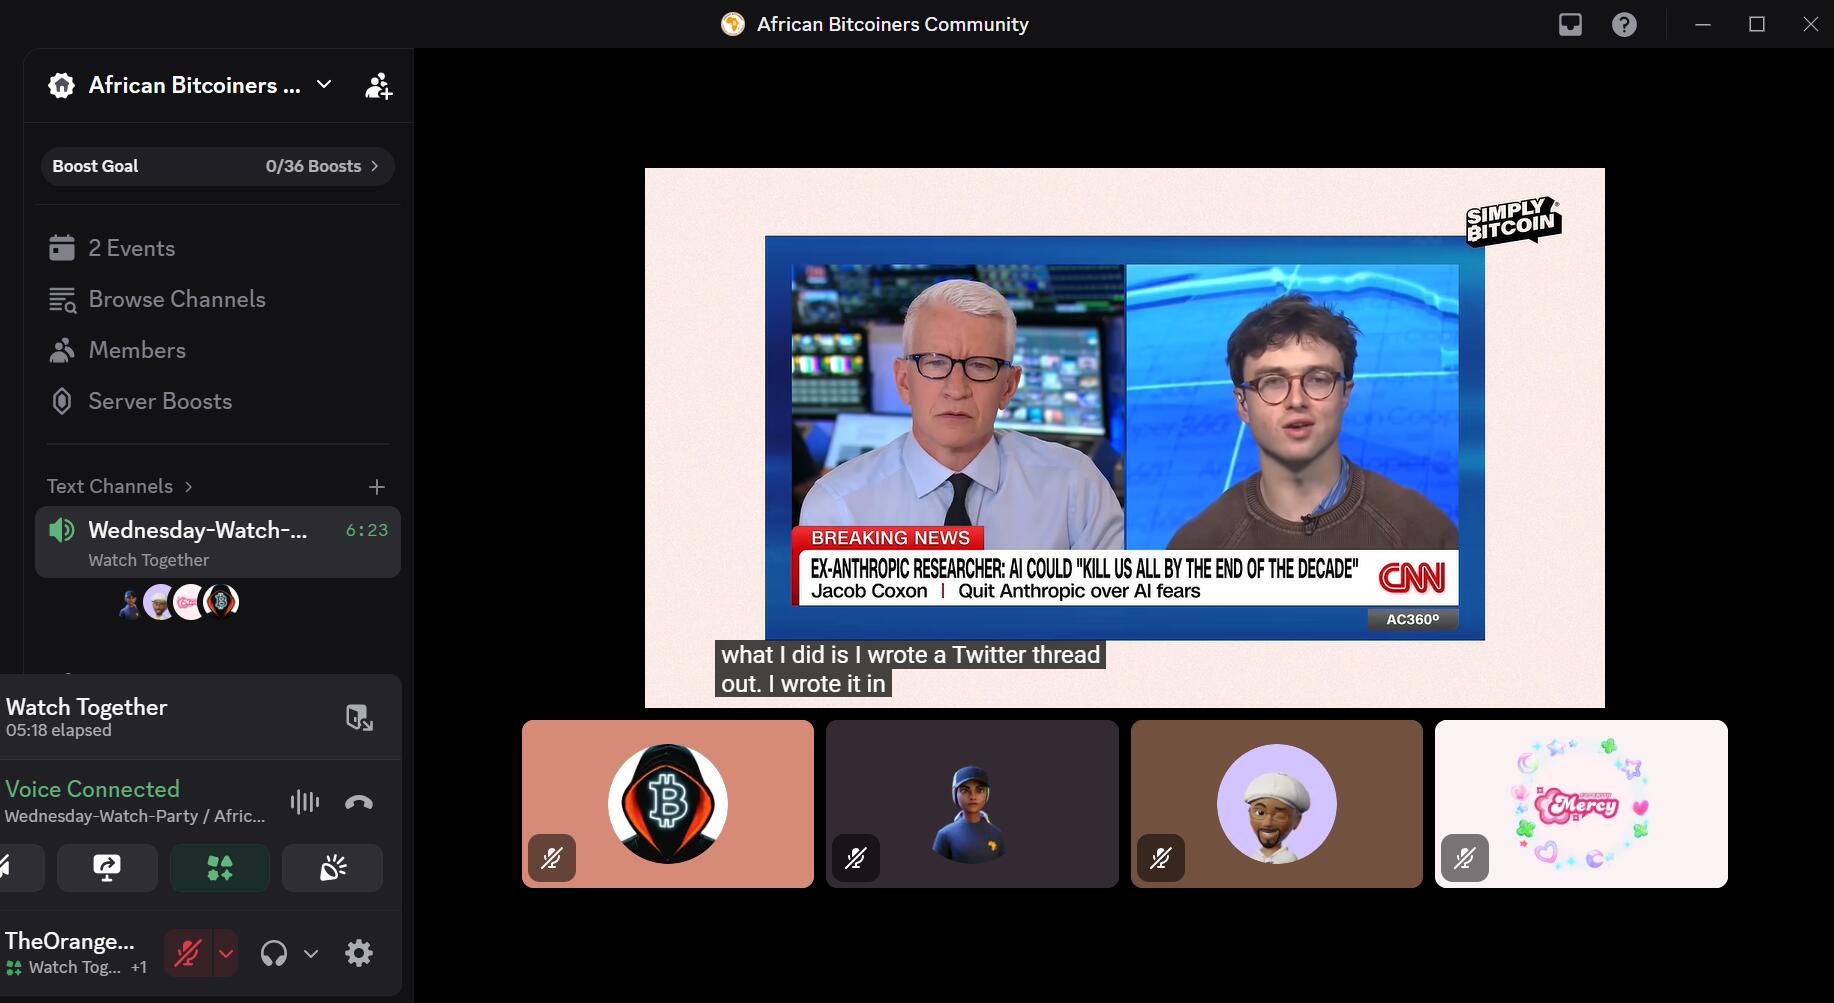The image size is (1834, 1003).
Task: Open the soundboard button
Action: click(x=332, y=868)
